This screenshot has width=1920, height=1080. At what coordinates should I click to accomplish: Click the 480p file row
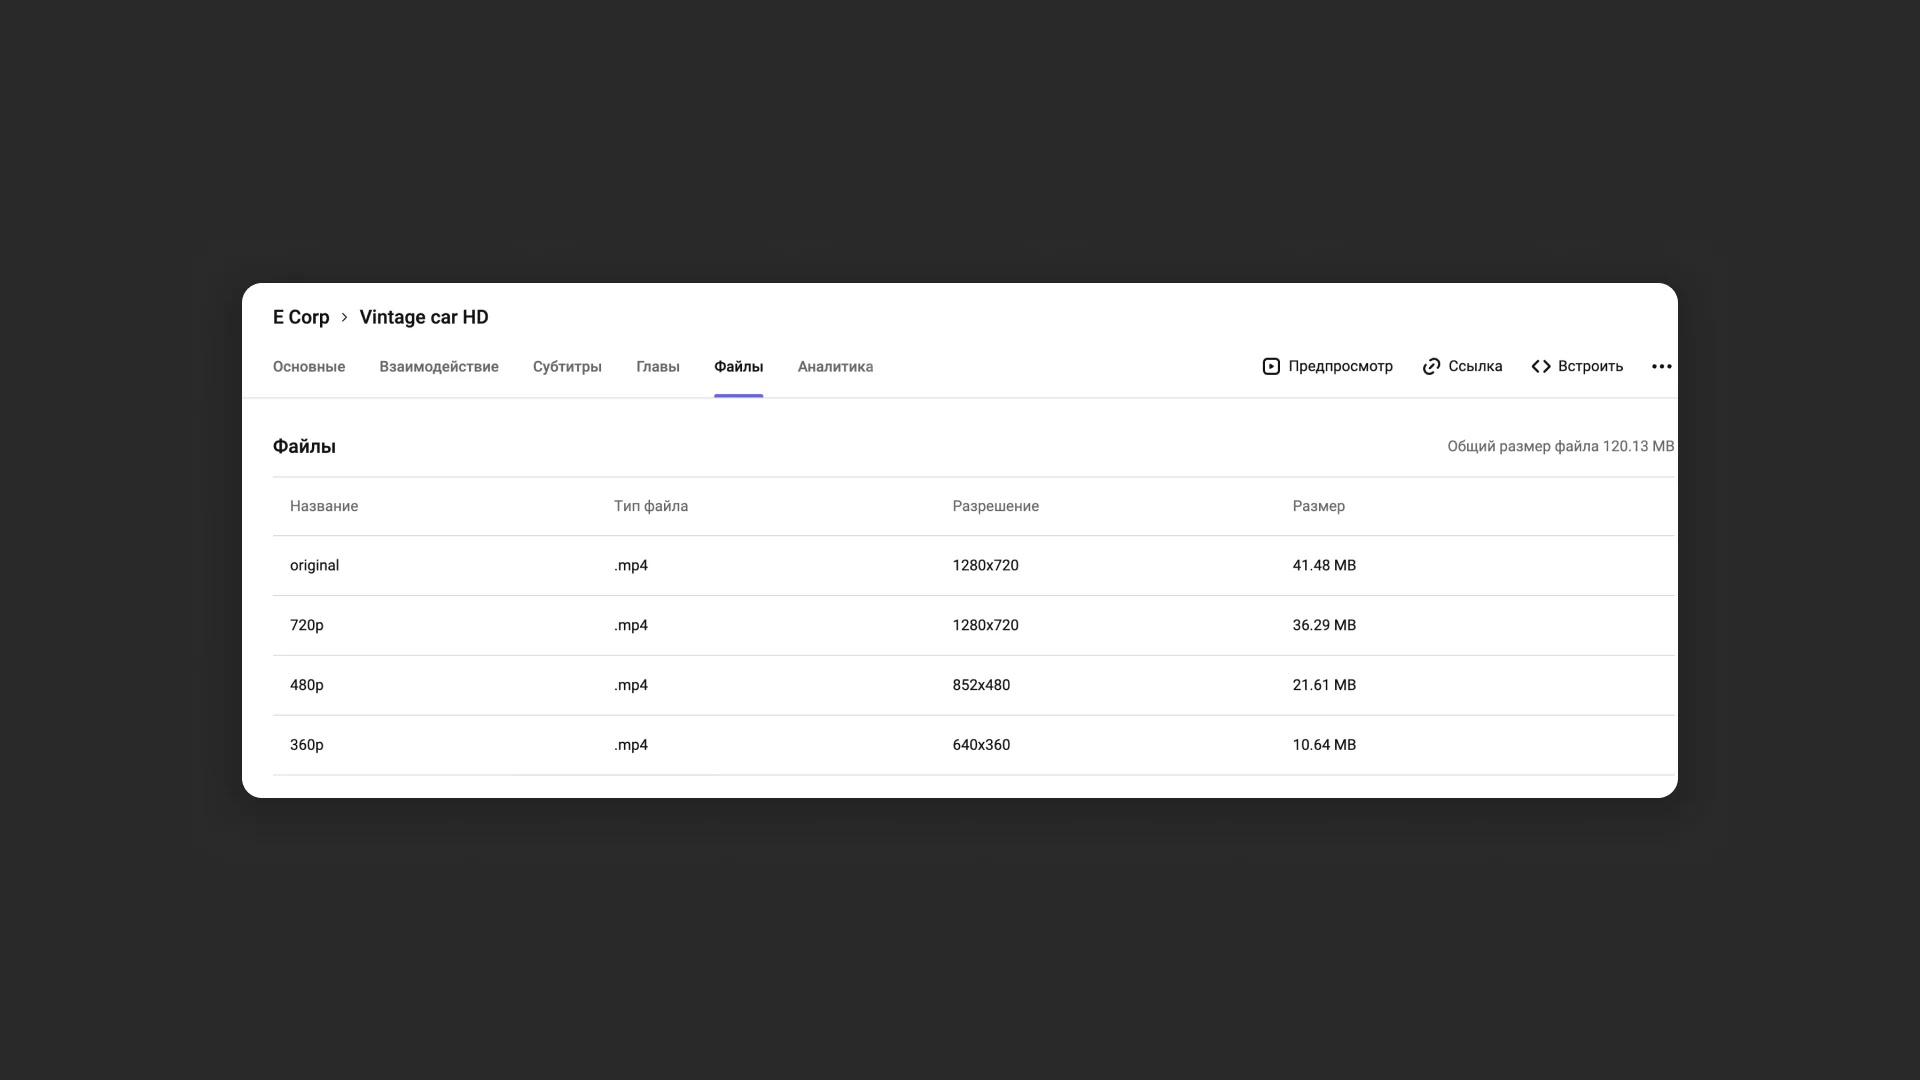(307, 686)
